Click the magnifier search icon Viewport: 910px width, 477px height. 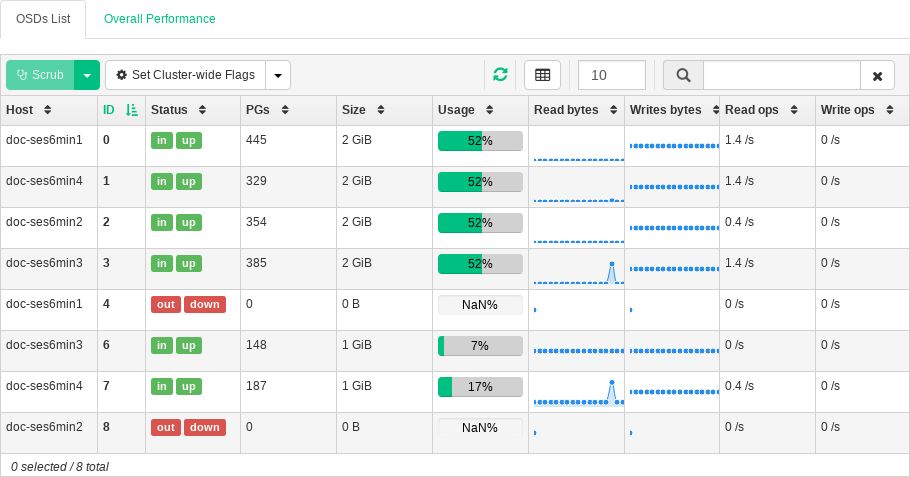(x=683, y=75)
